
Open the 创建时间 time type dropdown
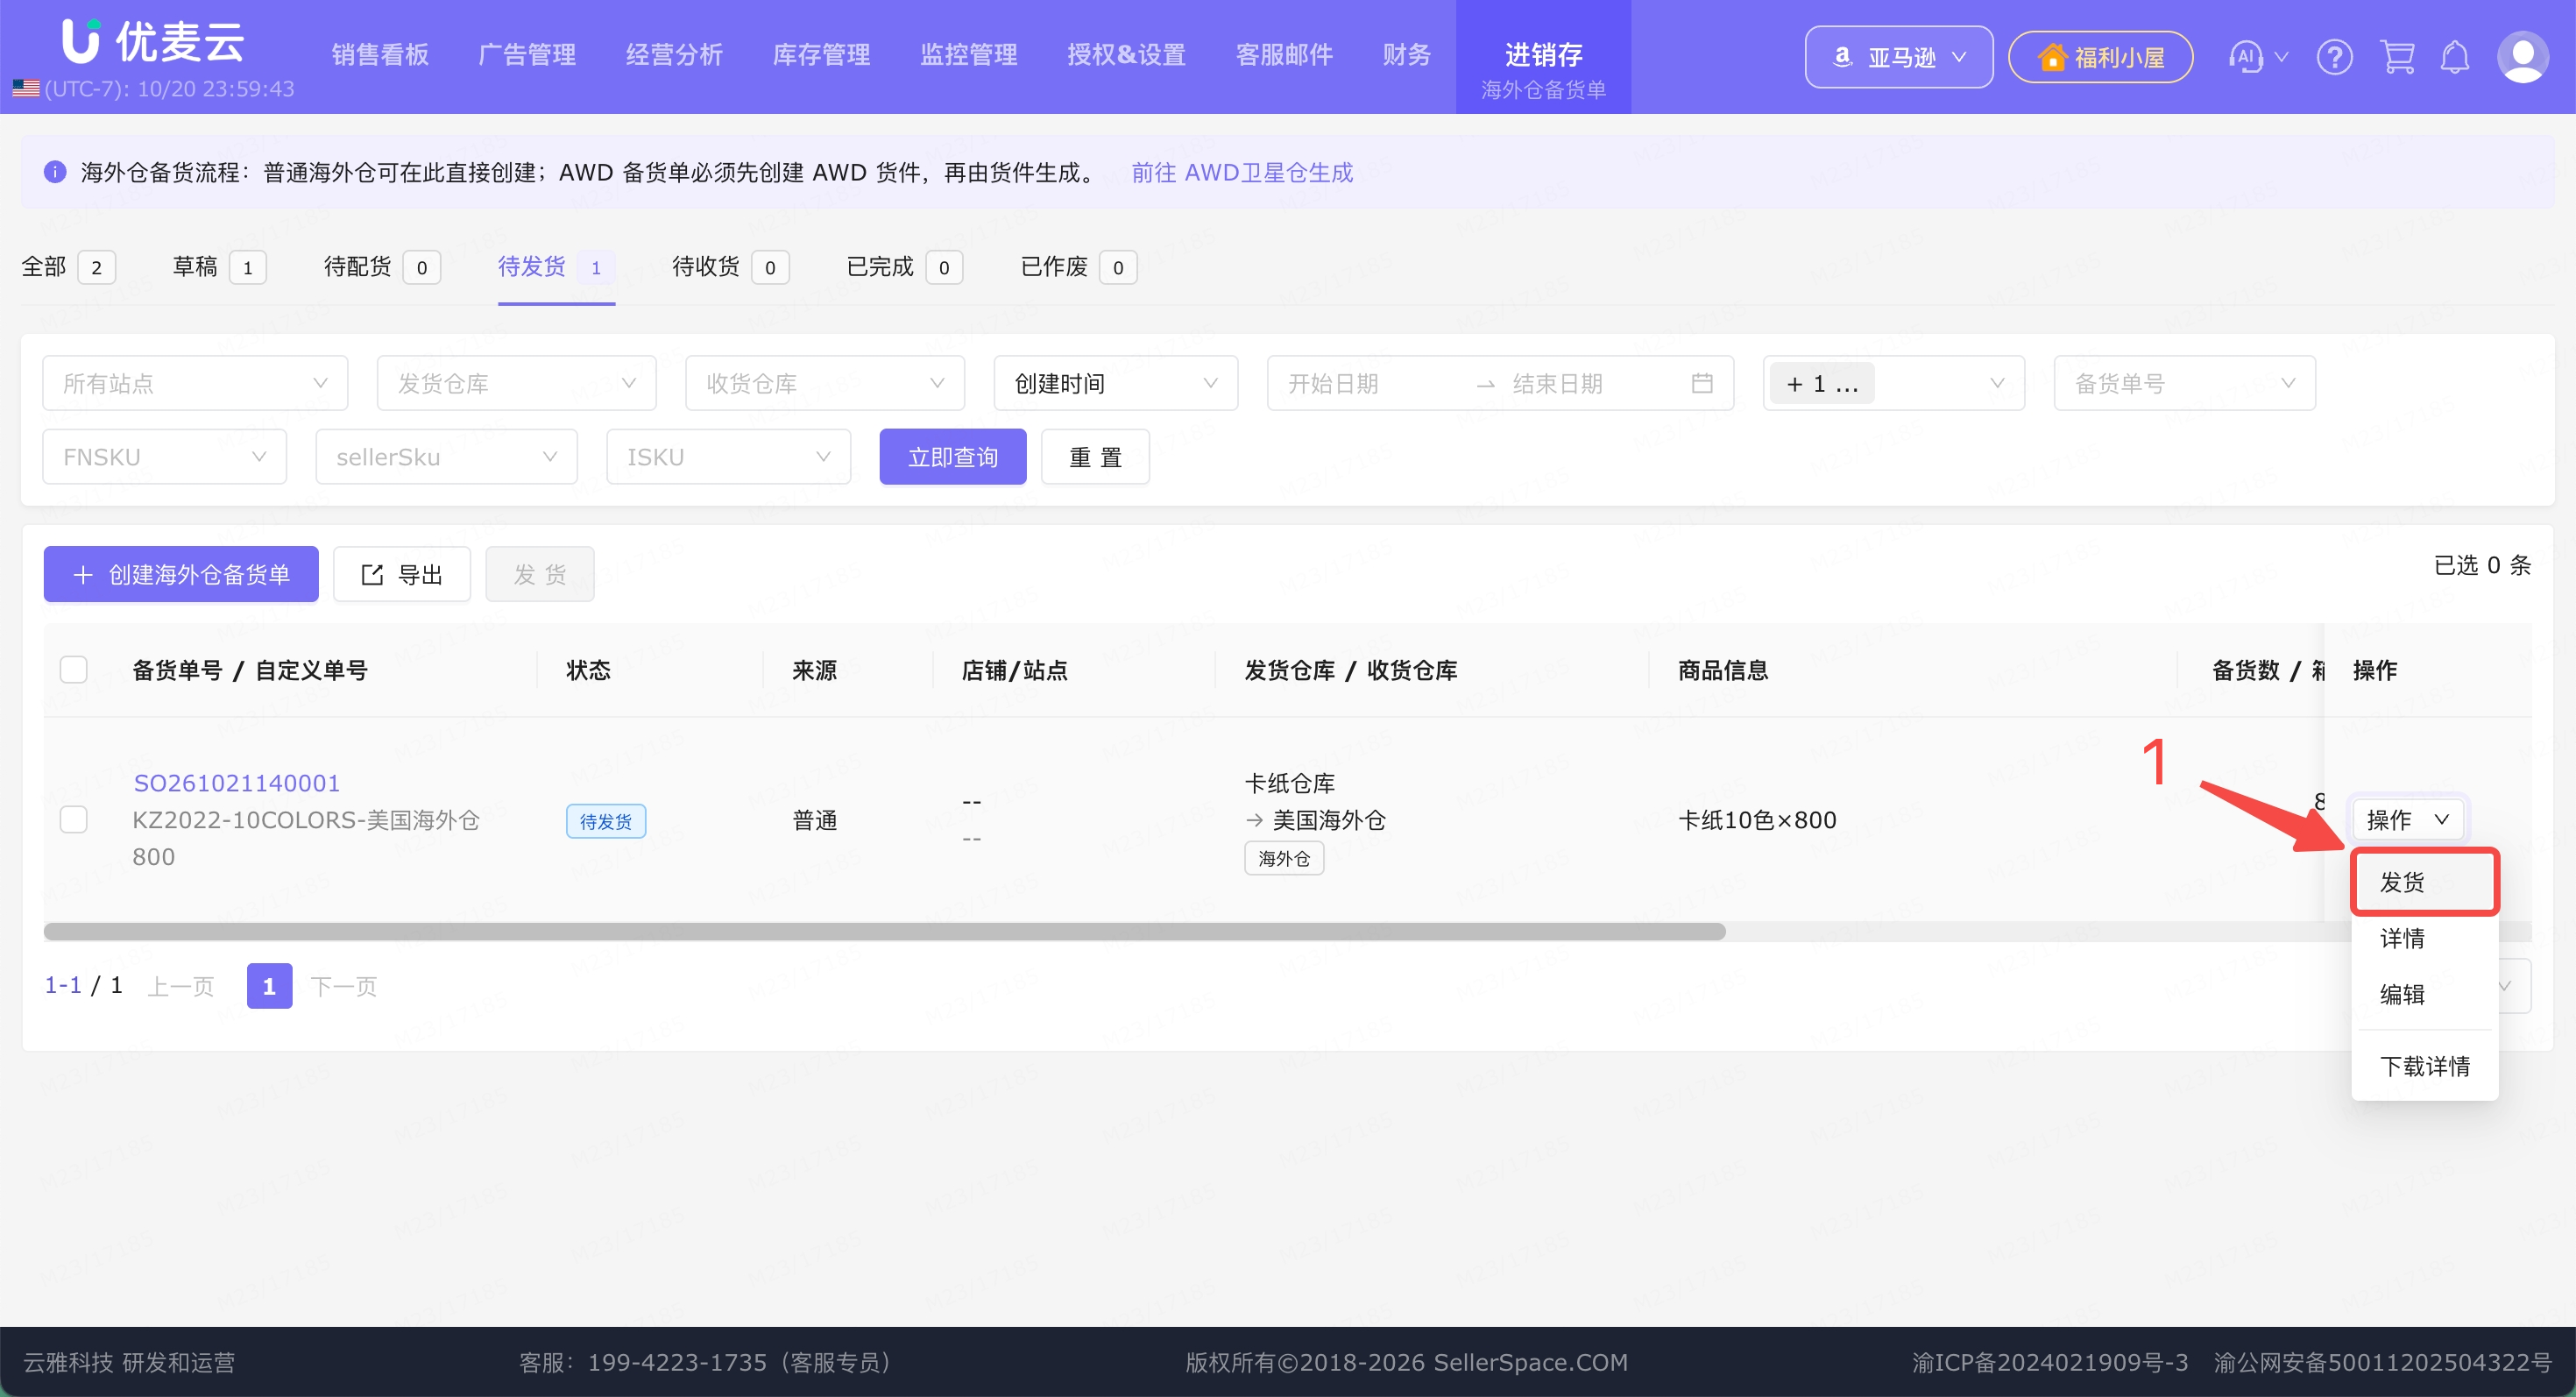[1116, 383]
